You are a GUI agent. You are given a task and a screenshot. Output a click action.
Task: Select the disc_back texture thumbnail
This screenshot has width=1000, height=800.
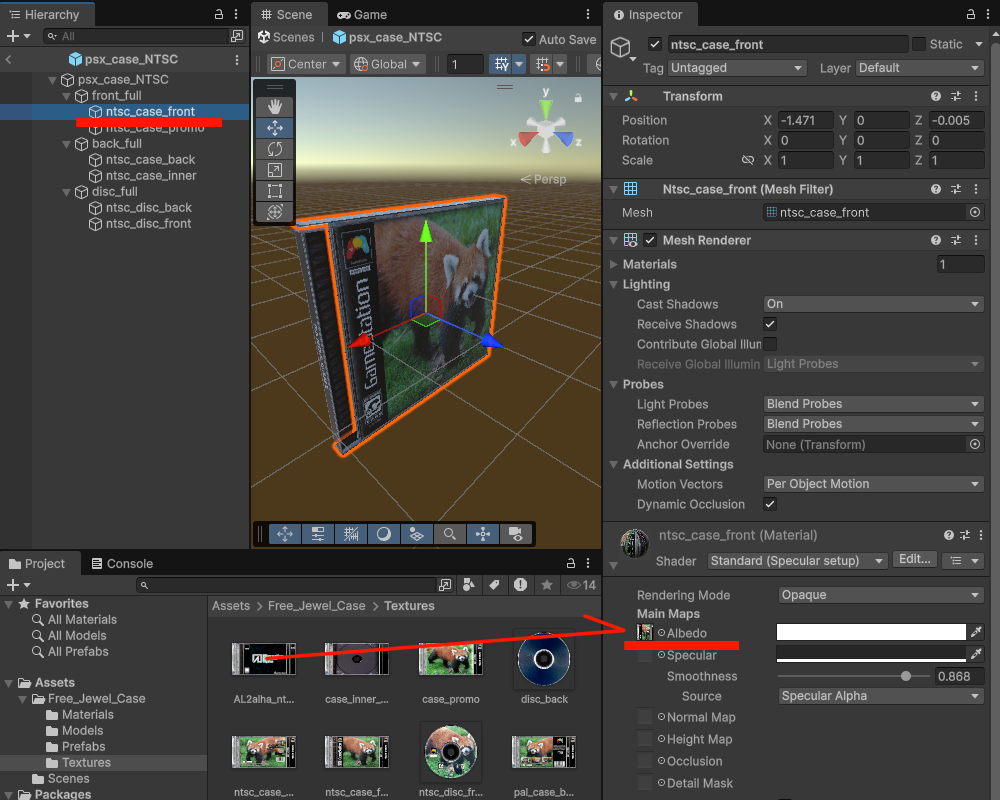tap(544, 663)
